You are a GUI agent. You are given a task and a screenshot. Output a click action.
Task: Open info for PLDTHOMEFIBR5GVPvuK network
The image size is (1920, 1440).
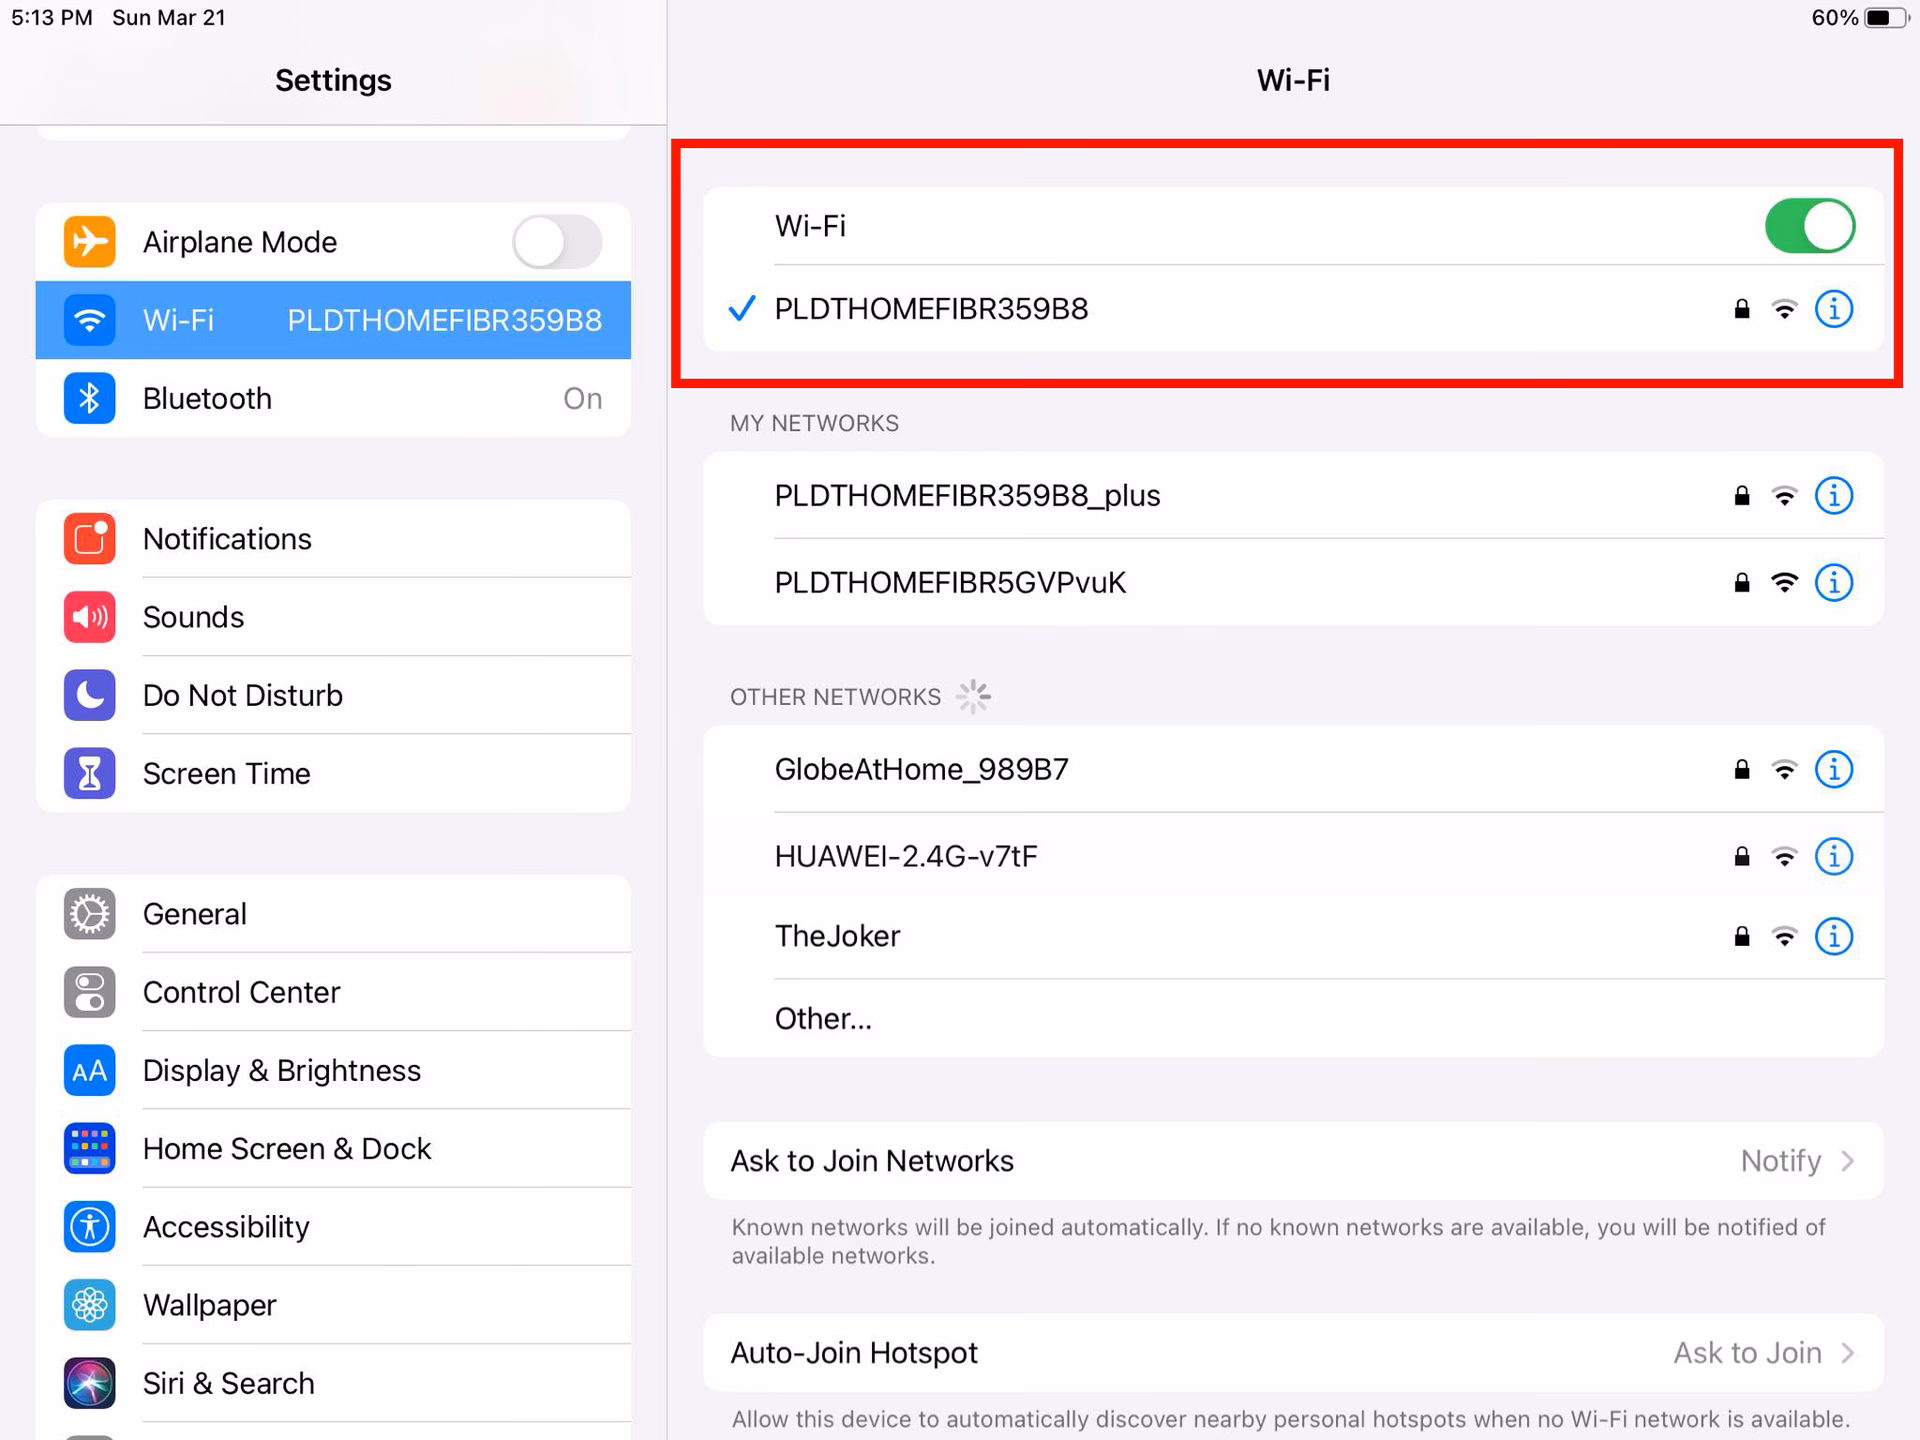(1834, 582)
